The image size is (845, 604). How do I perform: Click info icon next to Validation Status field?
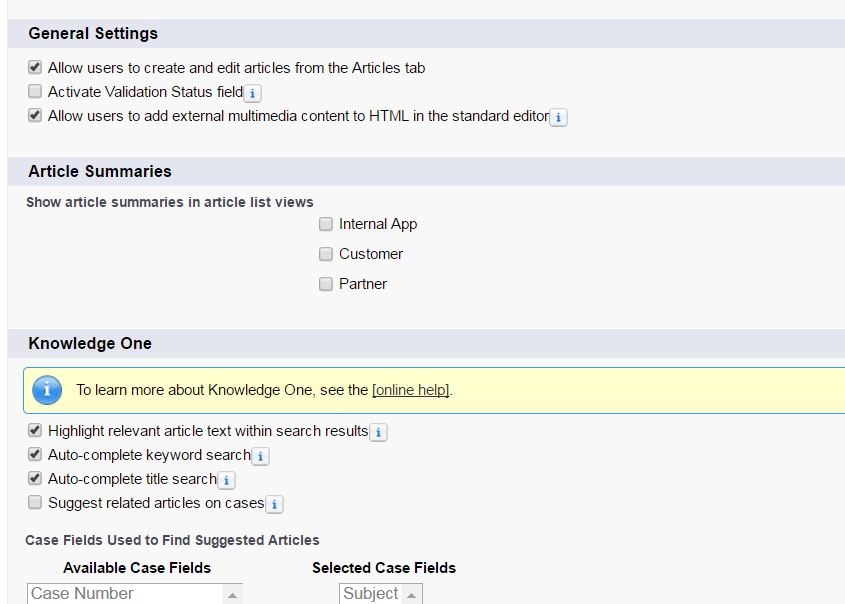[253, 93]
